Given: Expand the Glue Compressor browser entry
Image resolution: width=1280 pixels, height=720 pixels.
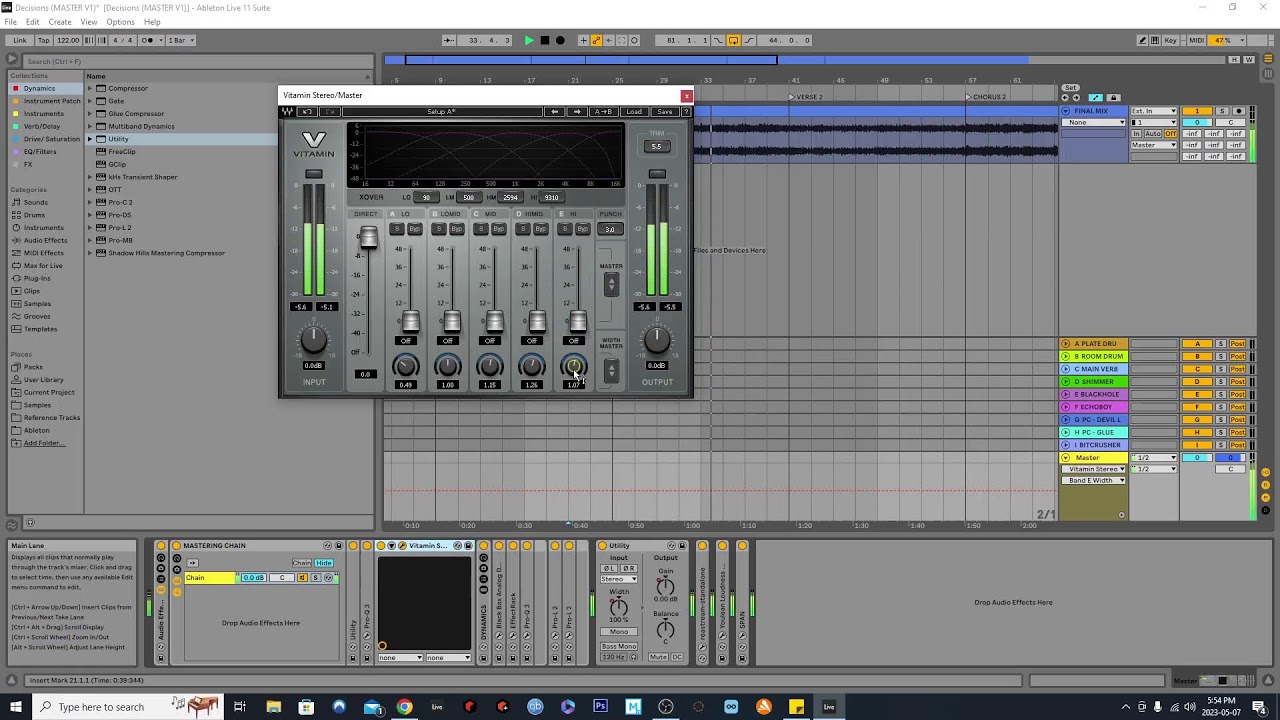Looking at the screenshot, I should (90, 114).
